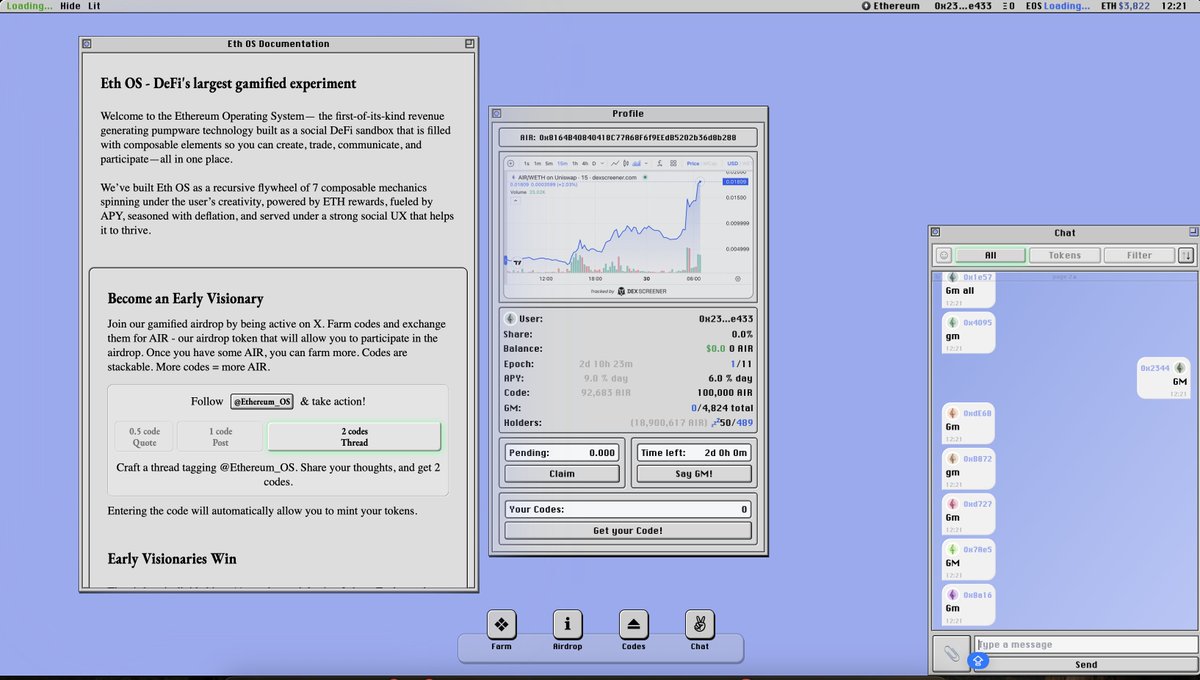This screenshot has height=680, width=1200.
Task: Focus the Type a message field
Action: pyautogui.click(x=1085, y=645)
